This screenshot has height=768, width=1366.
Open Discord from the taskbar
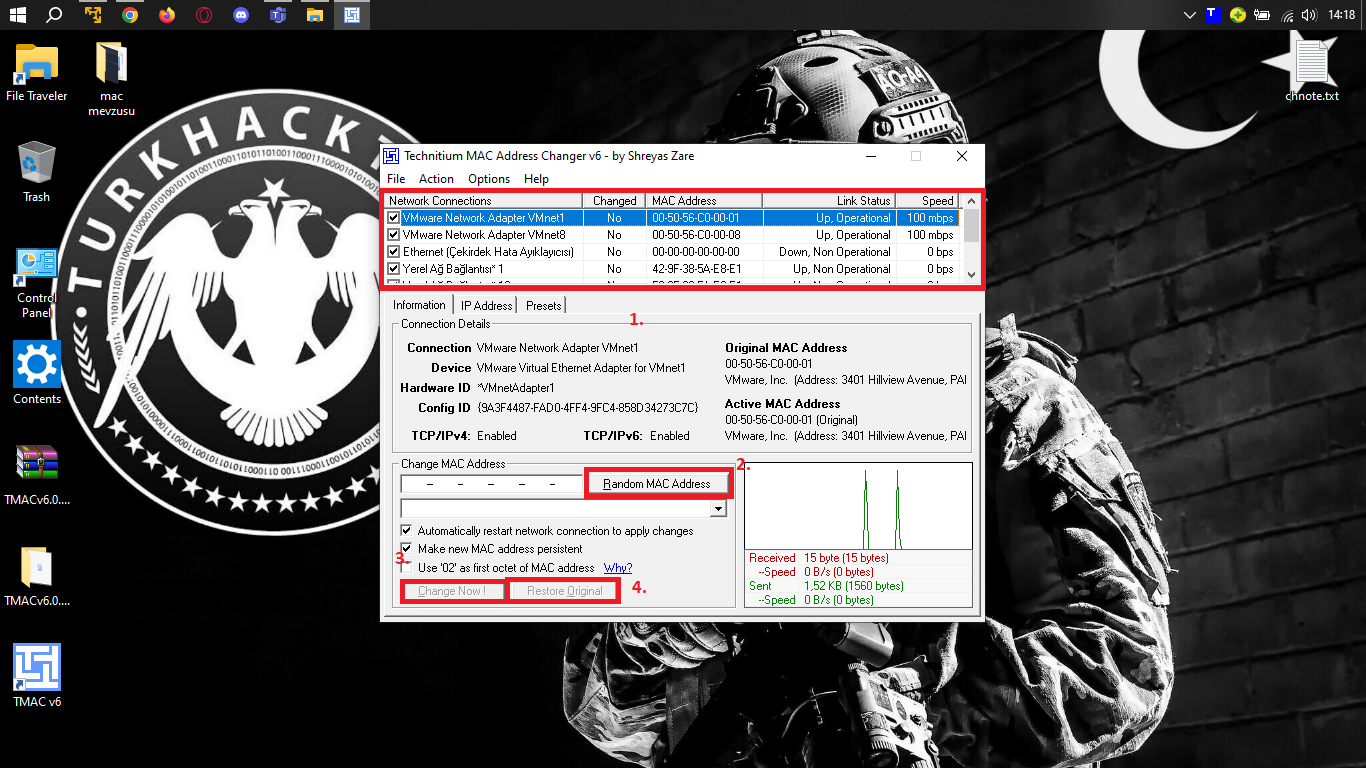coord(240,15)
